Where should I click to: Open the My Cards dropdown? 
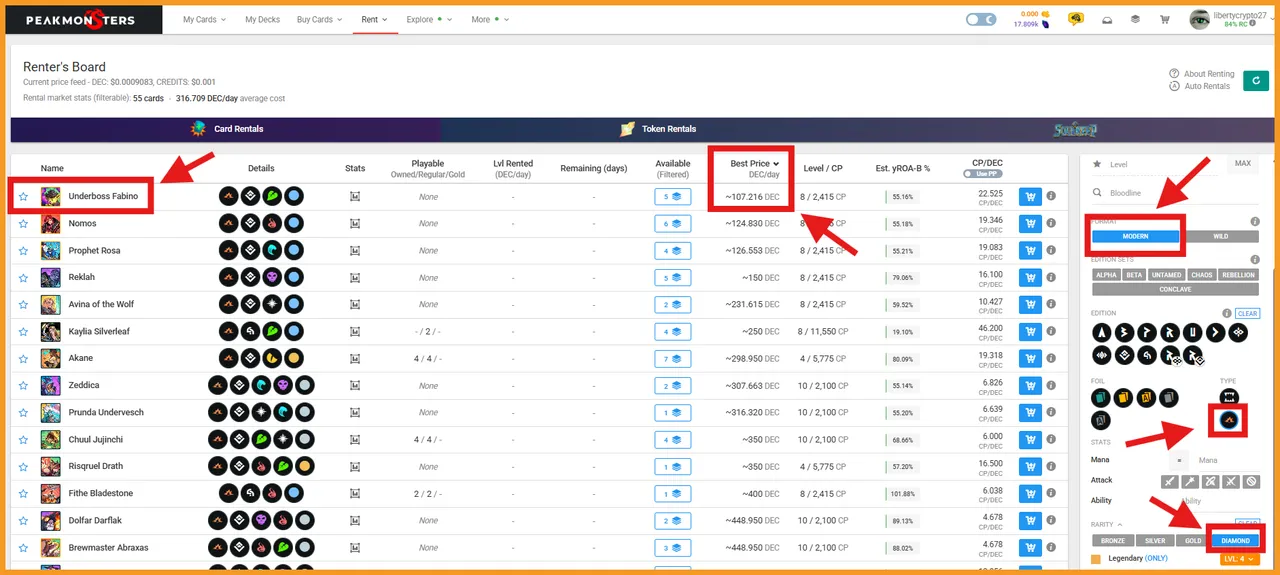click(x=204, y=19)
